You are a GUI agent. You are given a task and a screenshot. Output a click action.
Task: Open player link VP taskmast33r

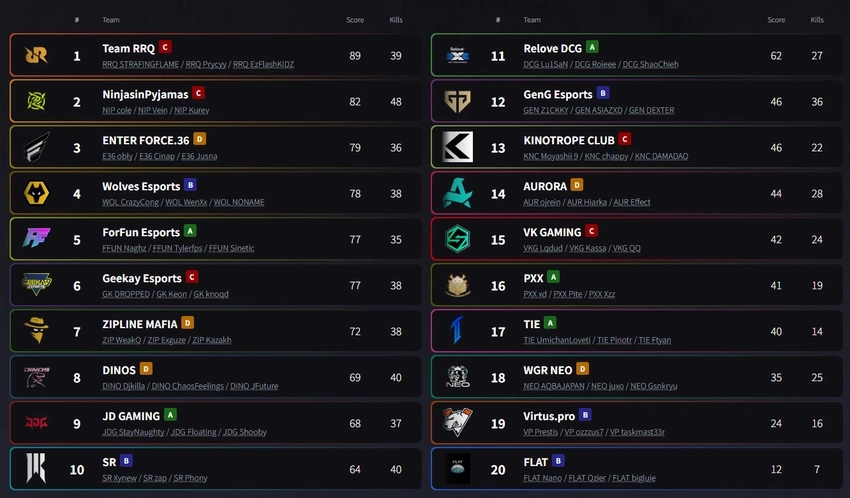tap(637, 432)
